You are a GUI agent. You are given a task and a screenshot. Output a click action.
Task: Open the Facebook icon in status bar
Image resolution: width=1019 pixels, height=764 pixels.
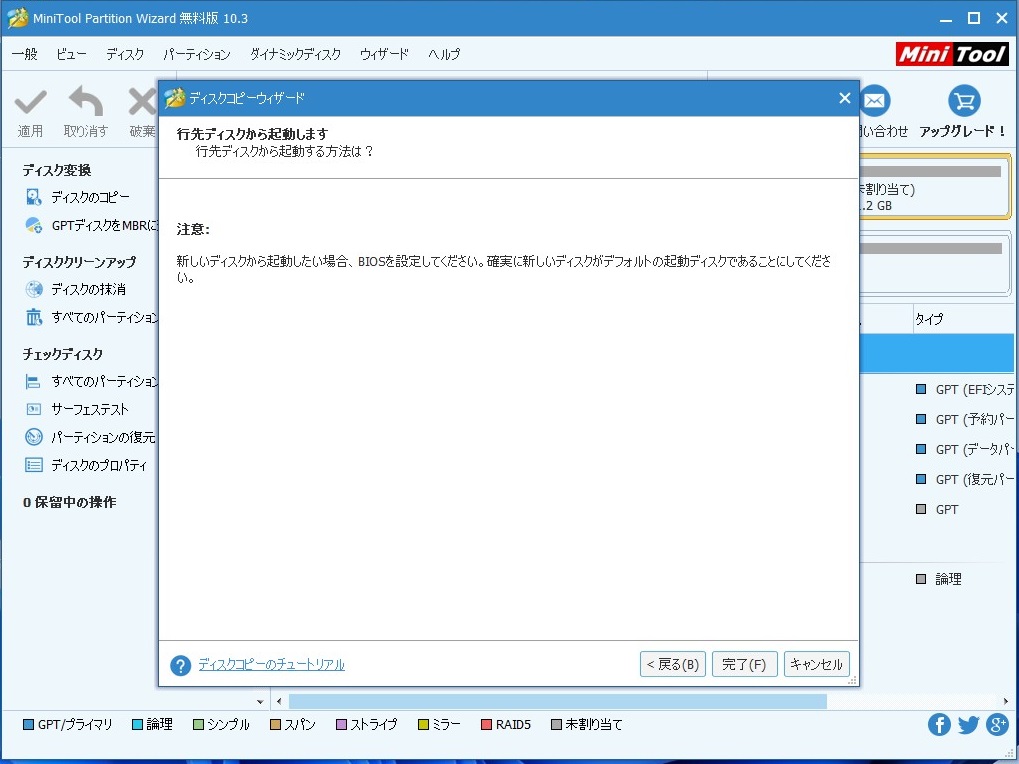tap(938, 725)
